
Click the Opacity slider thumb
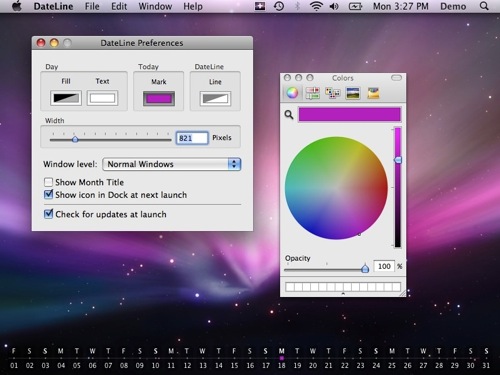tap(365, 268)
